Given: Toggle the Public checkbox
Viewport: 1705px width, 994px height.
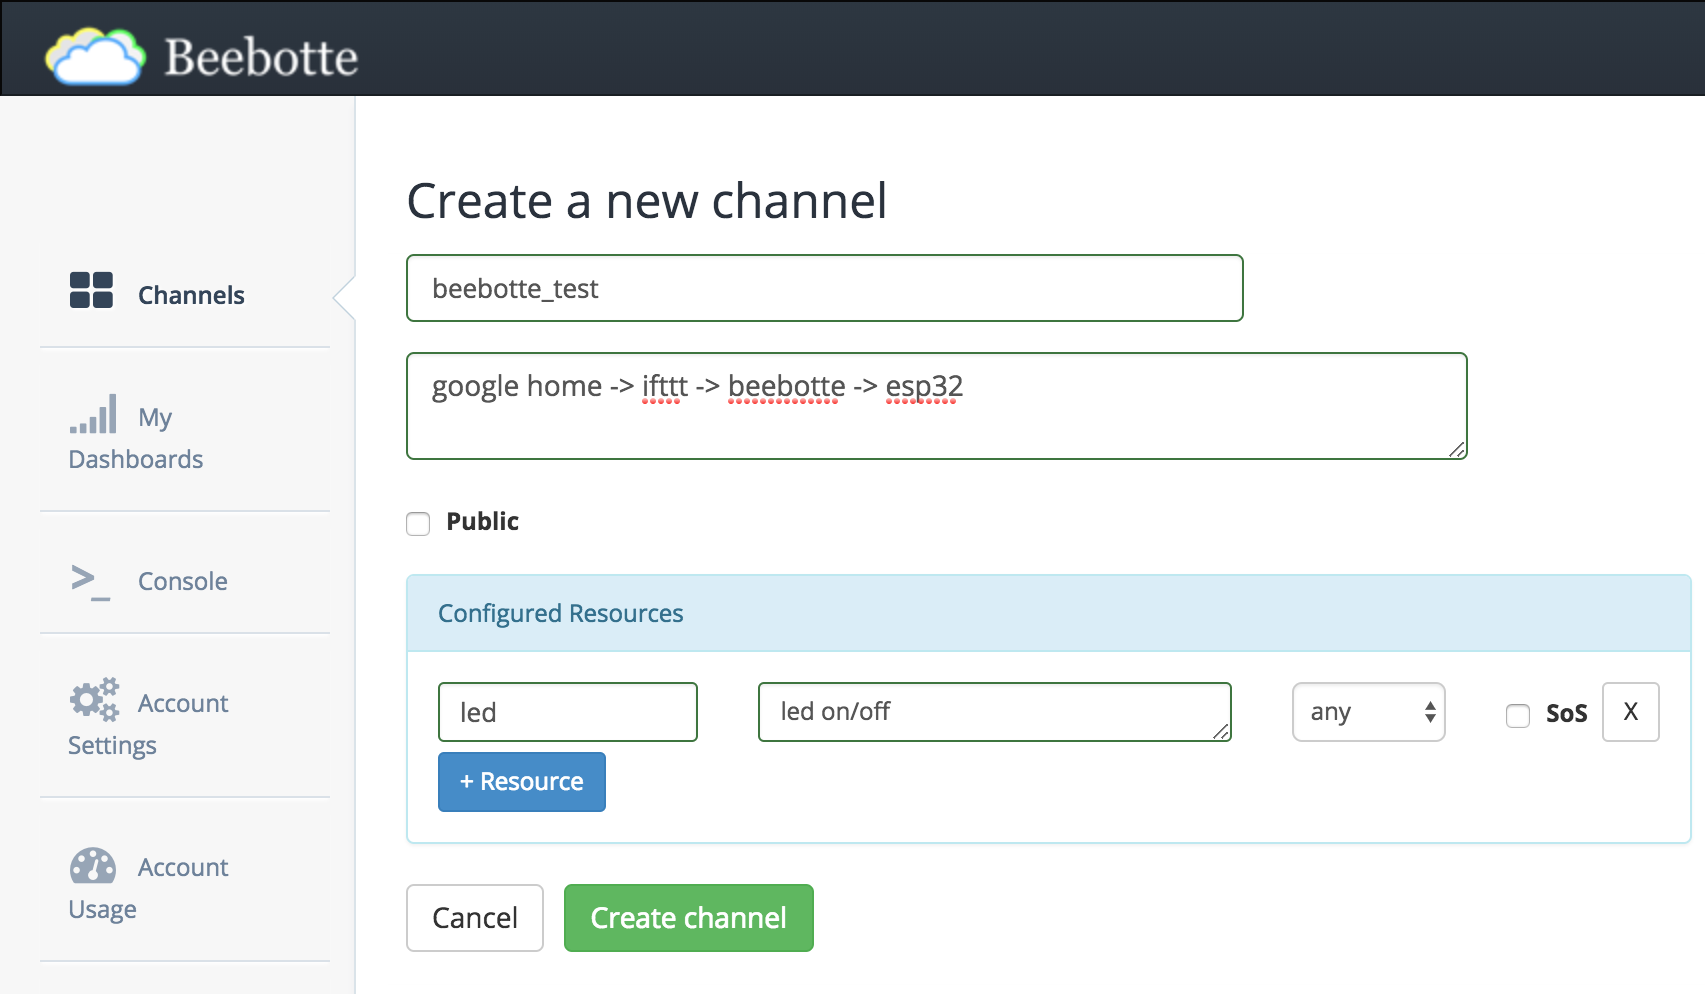Looking at the screenshot, I should tap(418, 523).
